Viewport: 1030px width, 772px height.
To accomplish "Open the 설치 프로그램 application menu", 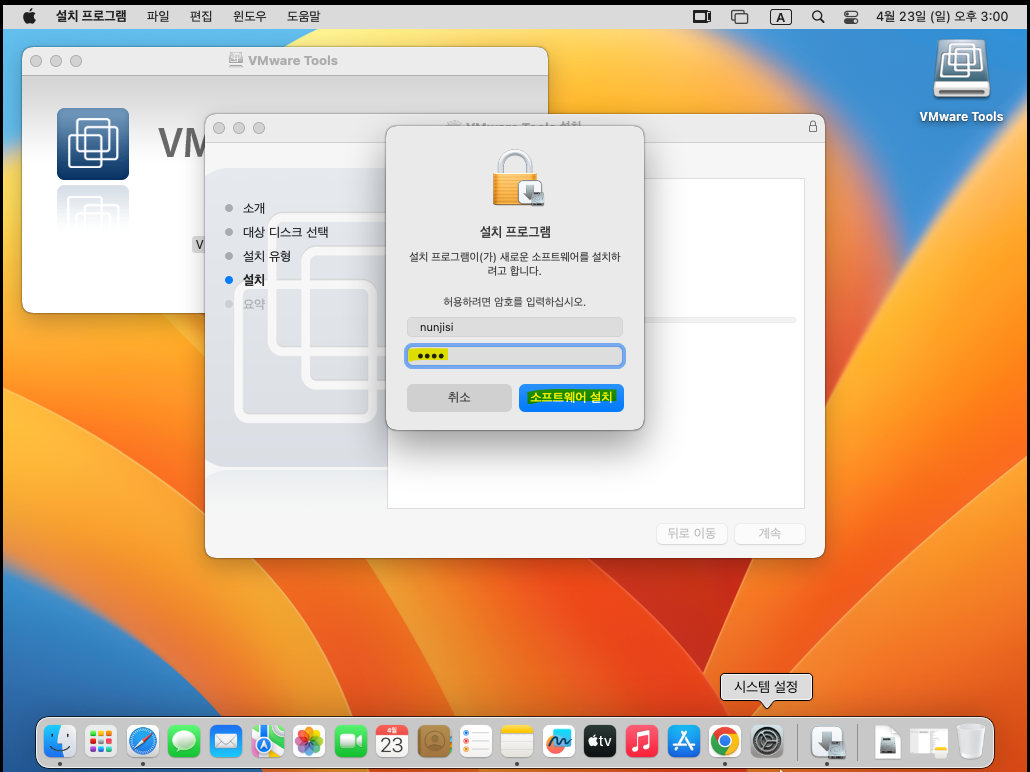I will coord(91,16).
